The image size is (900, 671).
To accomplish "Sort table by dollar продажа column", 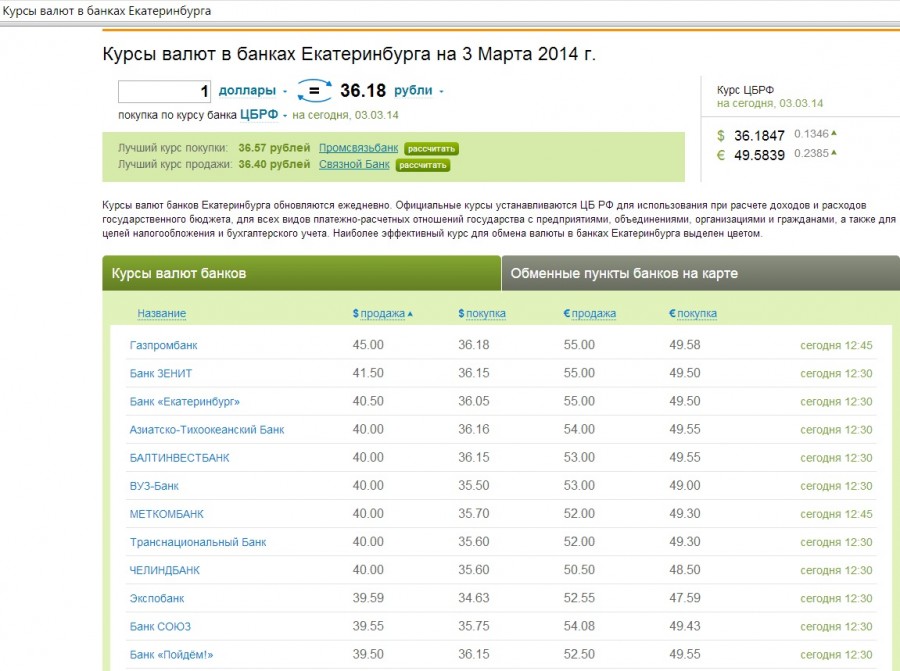I will pyautogui.click(x=382, y=313).
